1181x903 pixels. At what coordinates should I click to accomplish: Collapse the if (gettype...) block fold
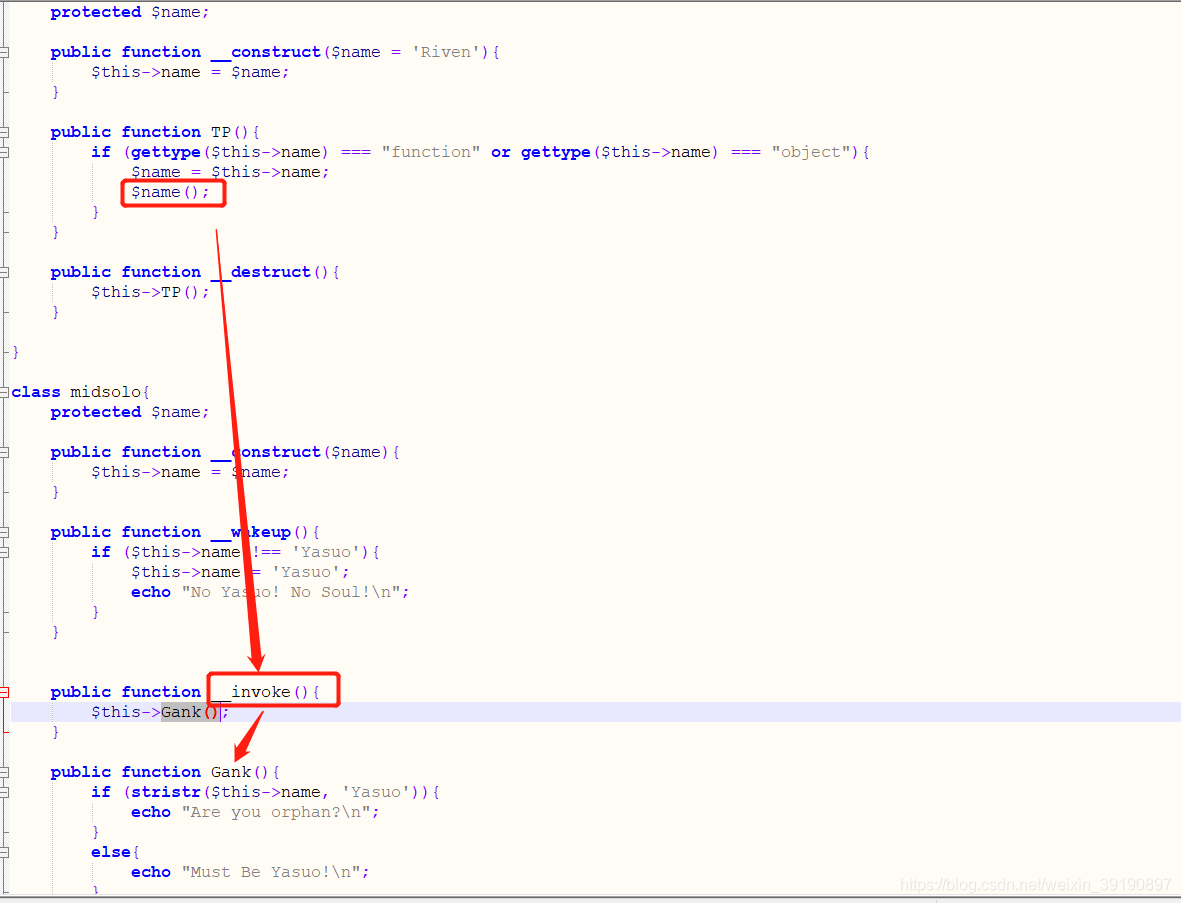(x=4, y=152)
